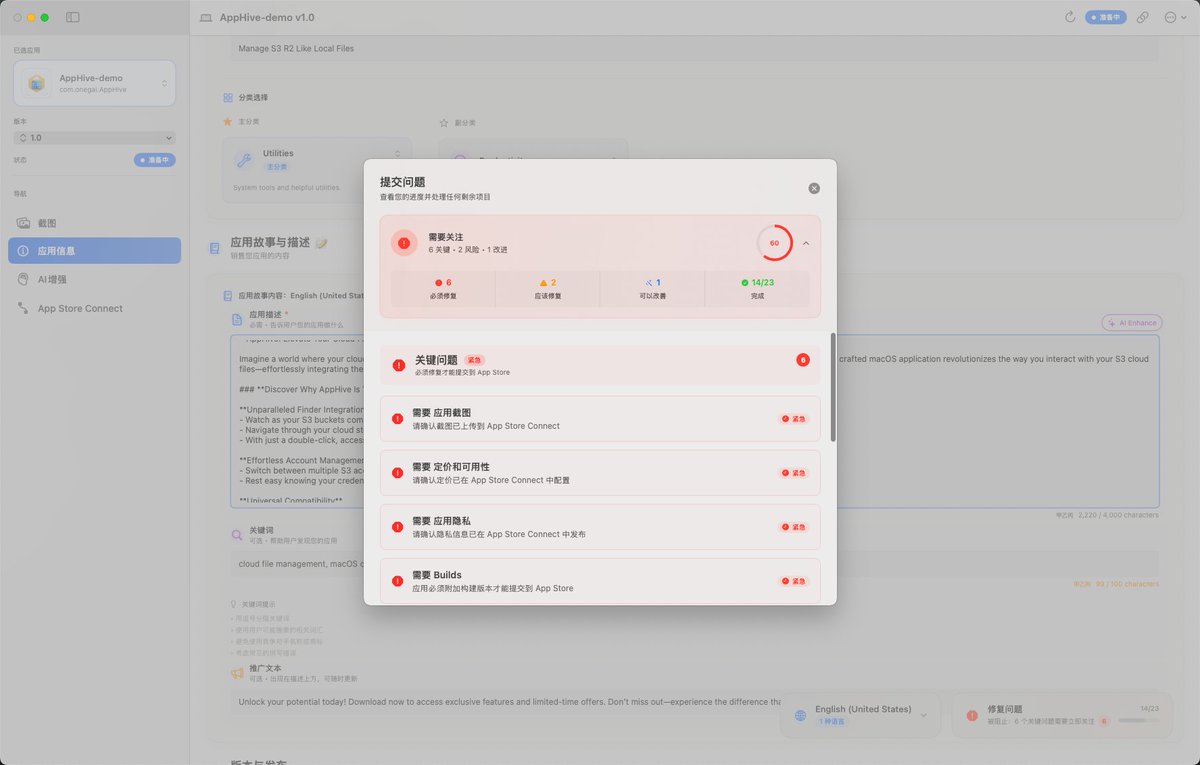Image resolution: width=1200 pixels, height=765 pixels.
Task: Click alert icon on 应用隐私 row
Action: (398, 527)
